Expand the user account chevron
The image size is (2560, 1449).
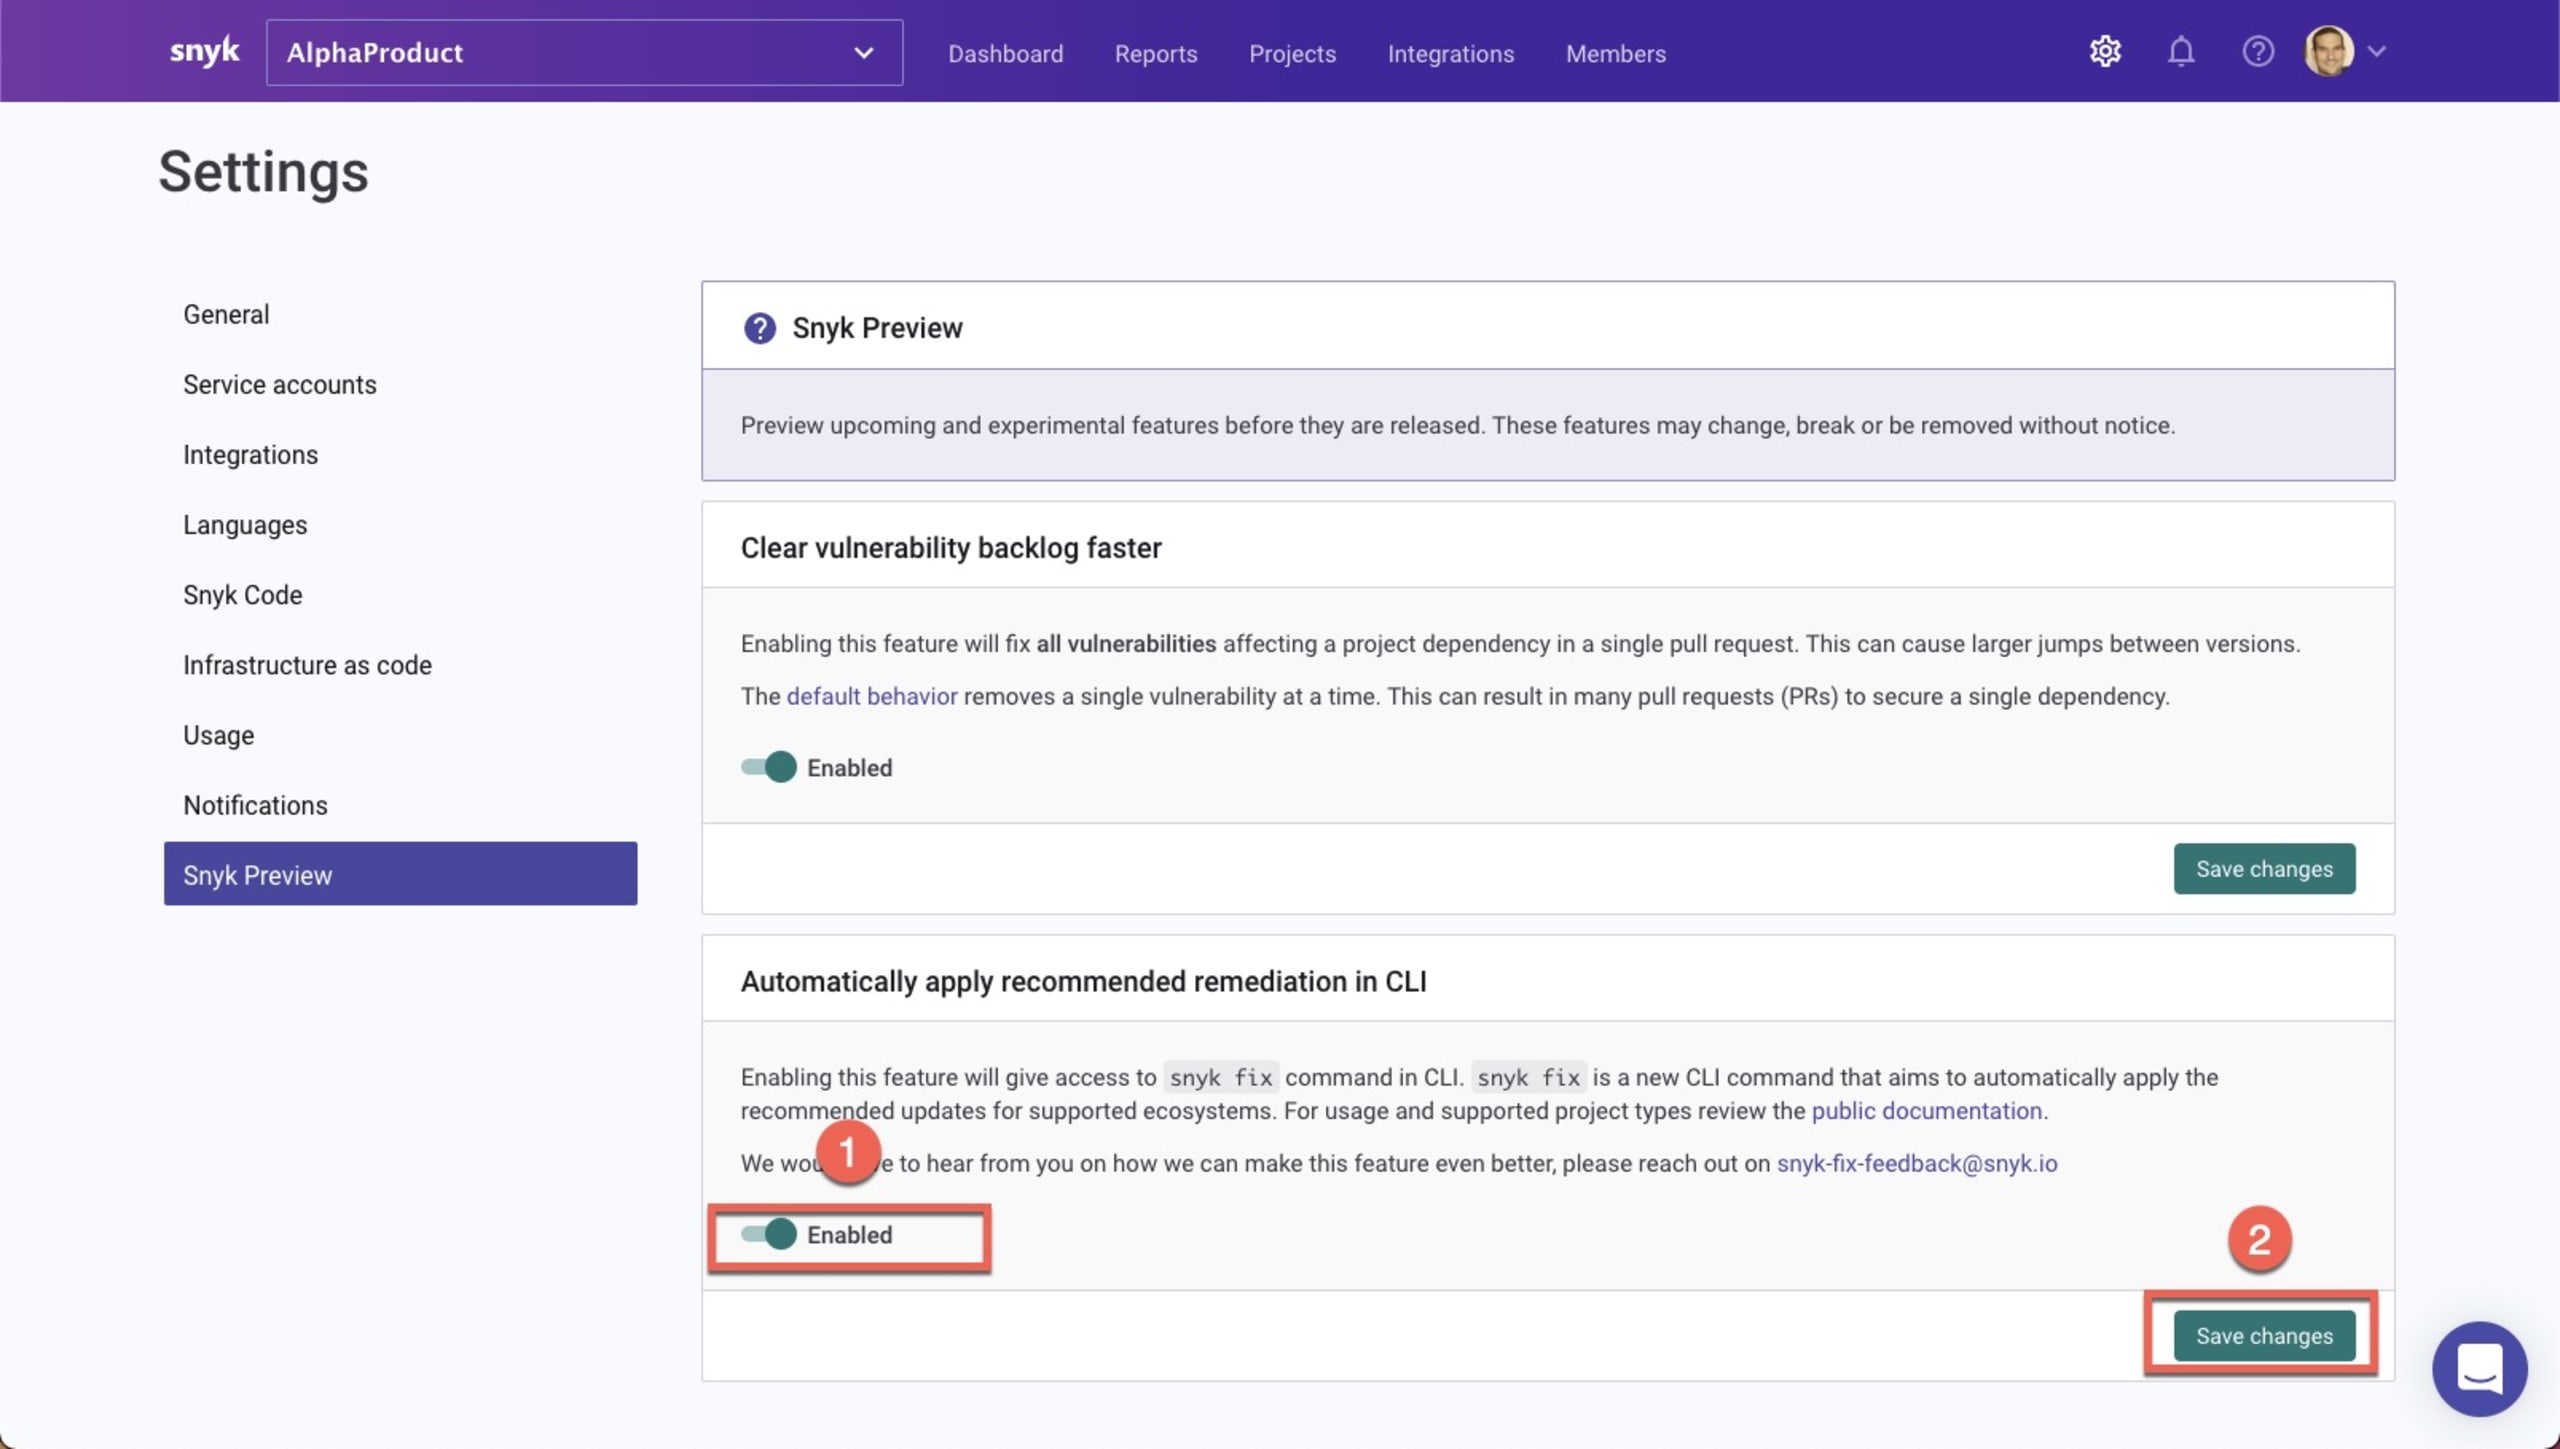pos(2377,51)
